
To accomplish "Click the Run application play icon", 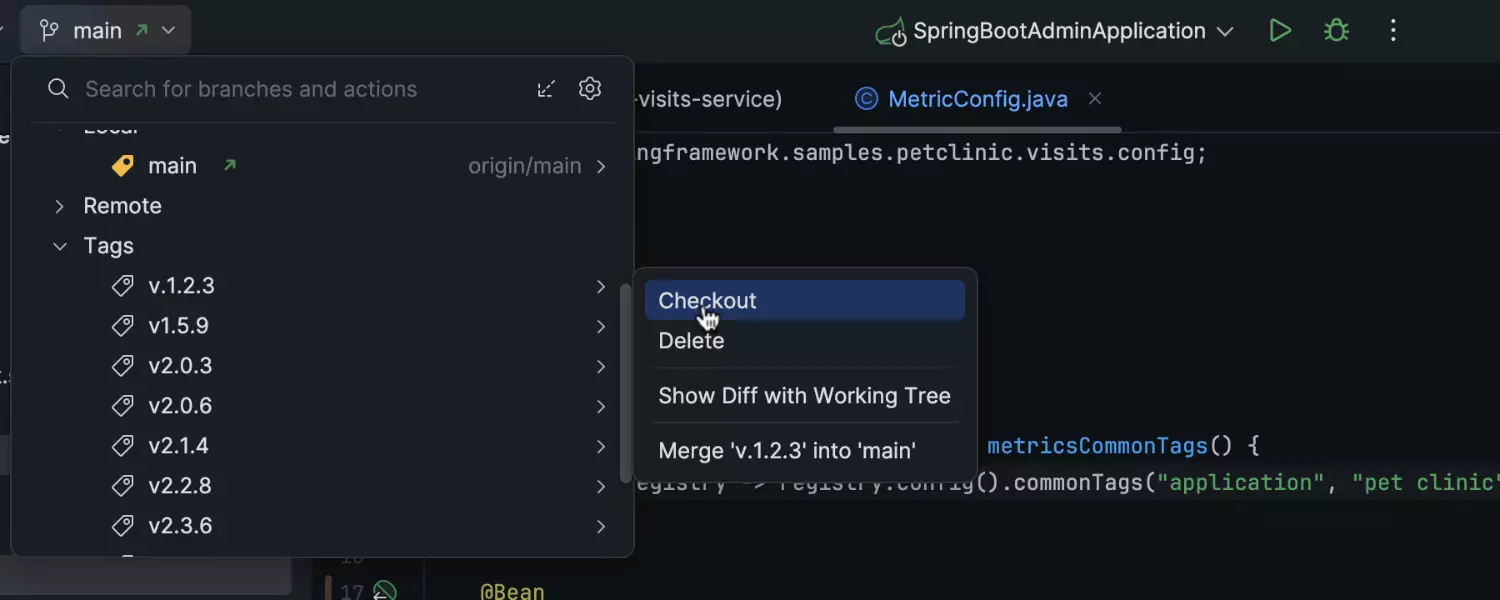I will (x=1280, y=31).
